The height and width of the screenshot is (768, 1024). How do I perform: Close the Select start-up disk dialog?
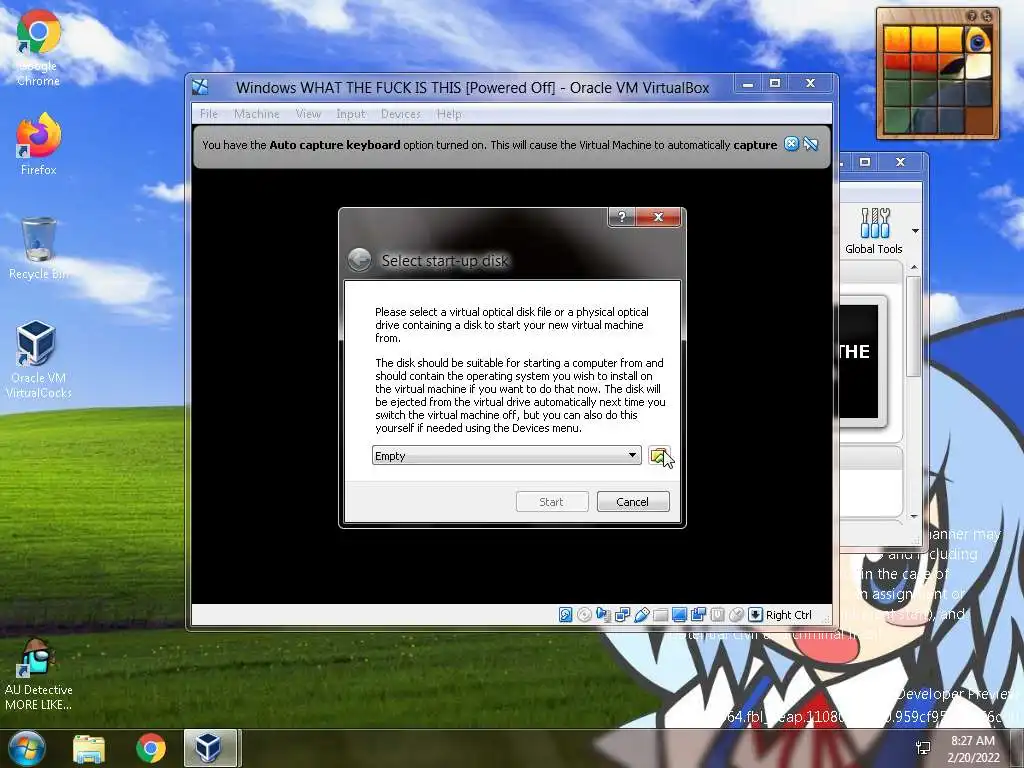click(658, 217)
